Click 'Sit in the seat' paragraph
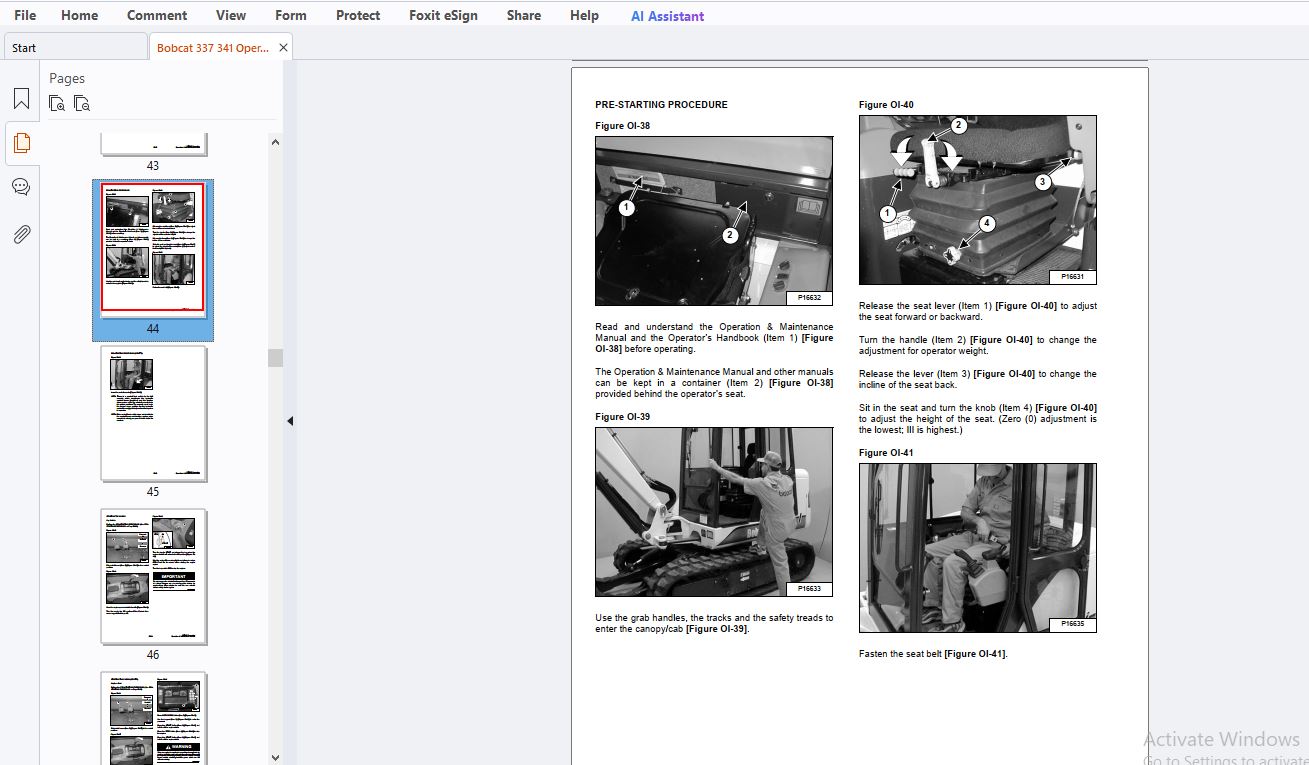 (978, 419)
